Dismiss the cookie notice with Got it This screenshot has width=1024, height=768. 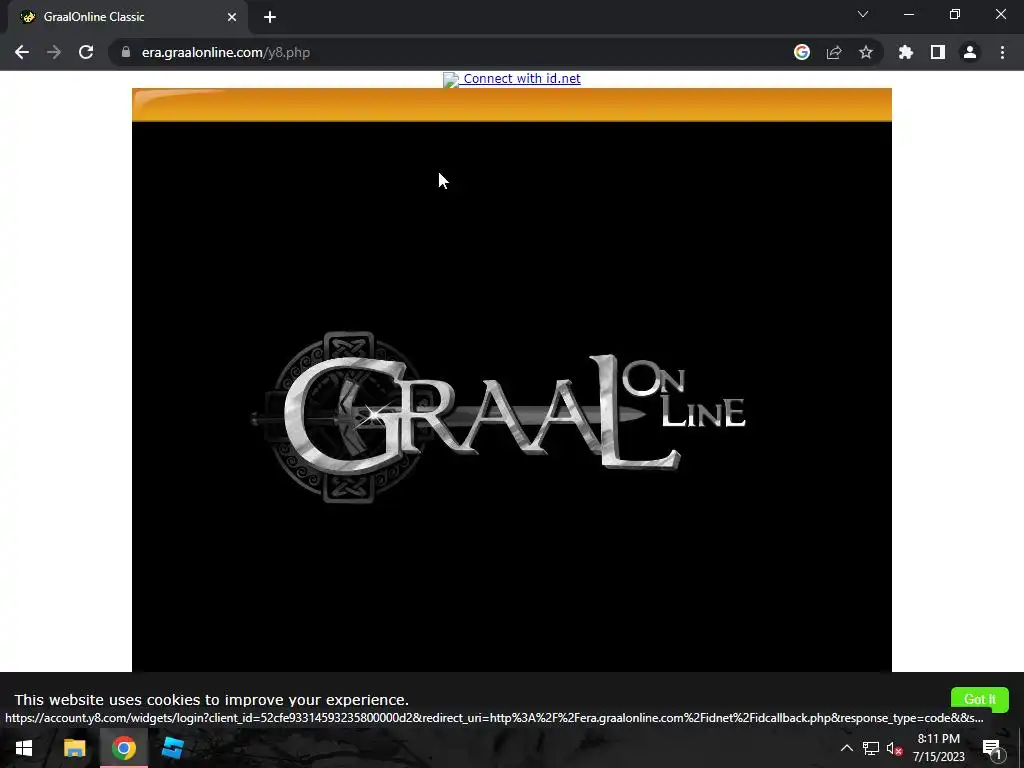click(x=980, y=699)
